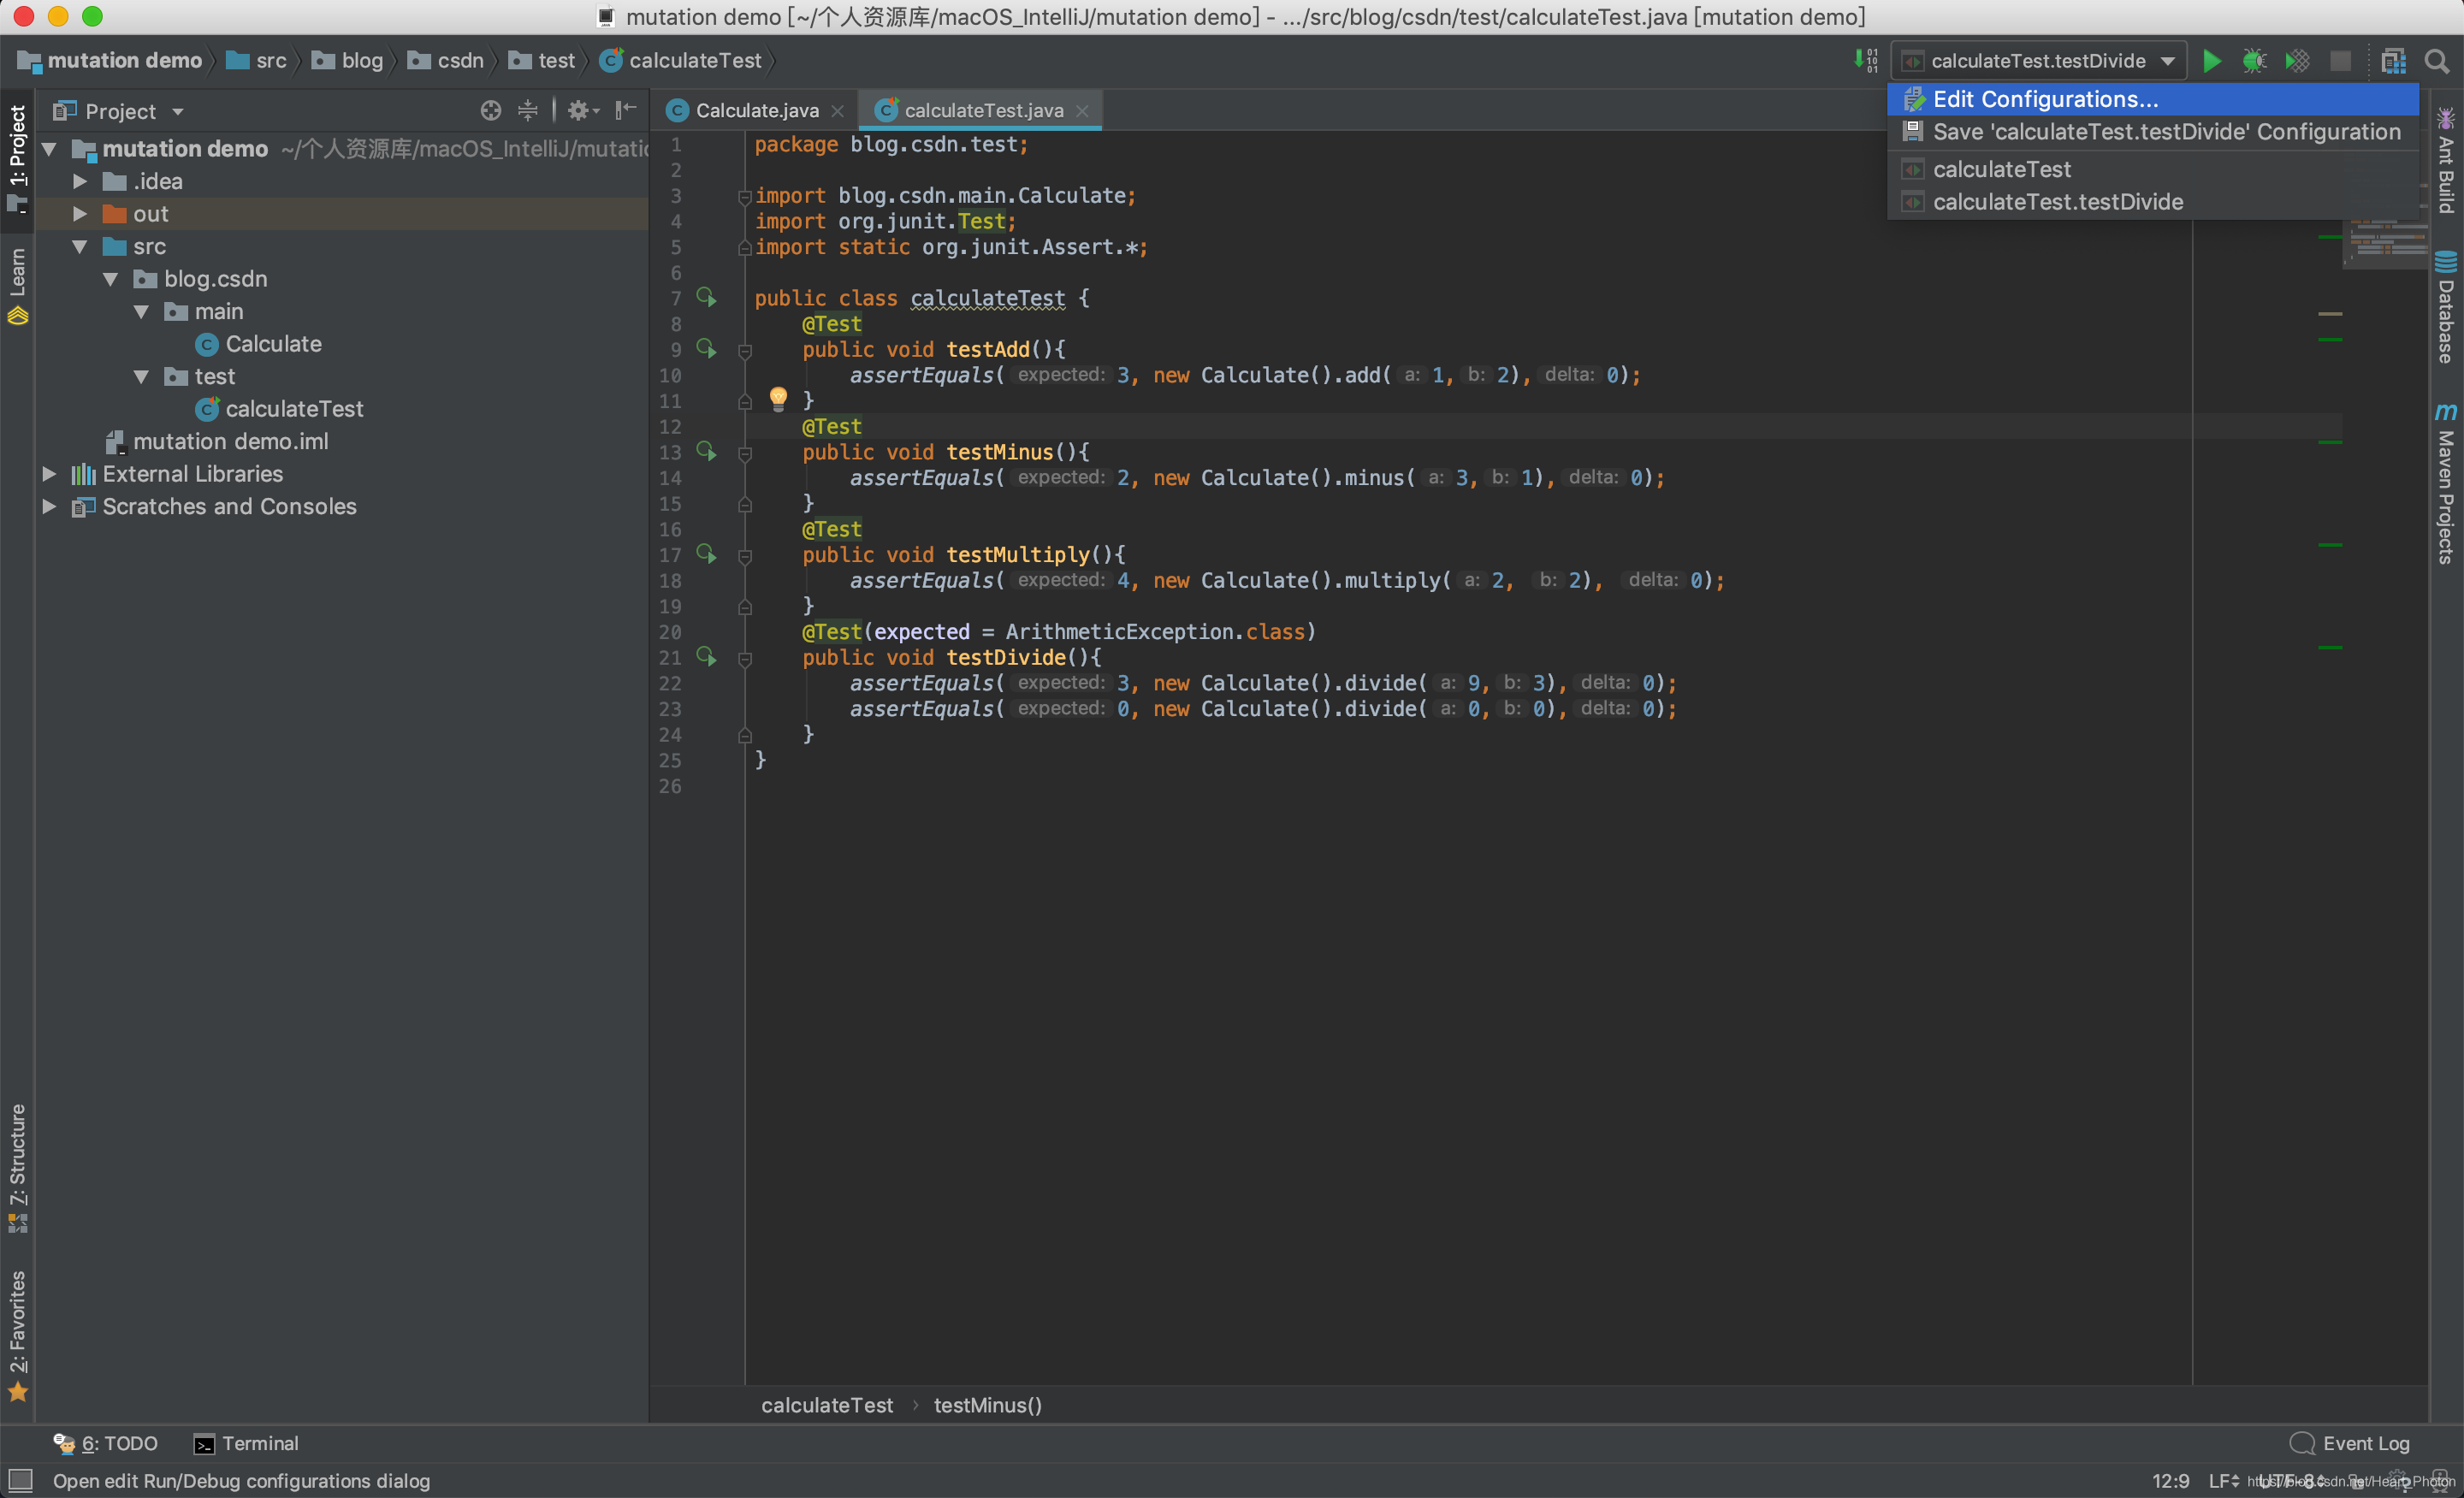The width and height of the screenshot is (2464, 1498).
Task: Collapse all in Project panel
Action: [527, 110]
